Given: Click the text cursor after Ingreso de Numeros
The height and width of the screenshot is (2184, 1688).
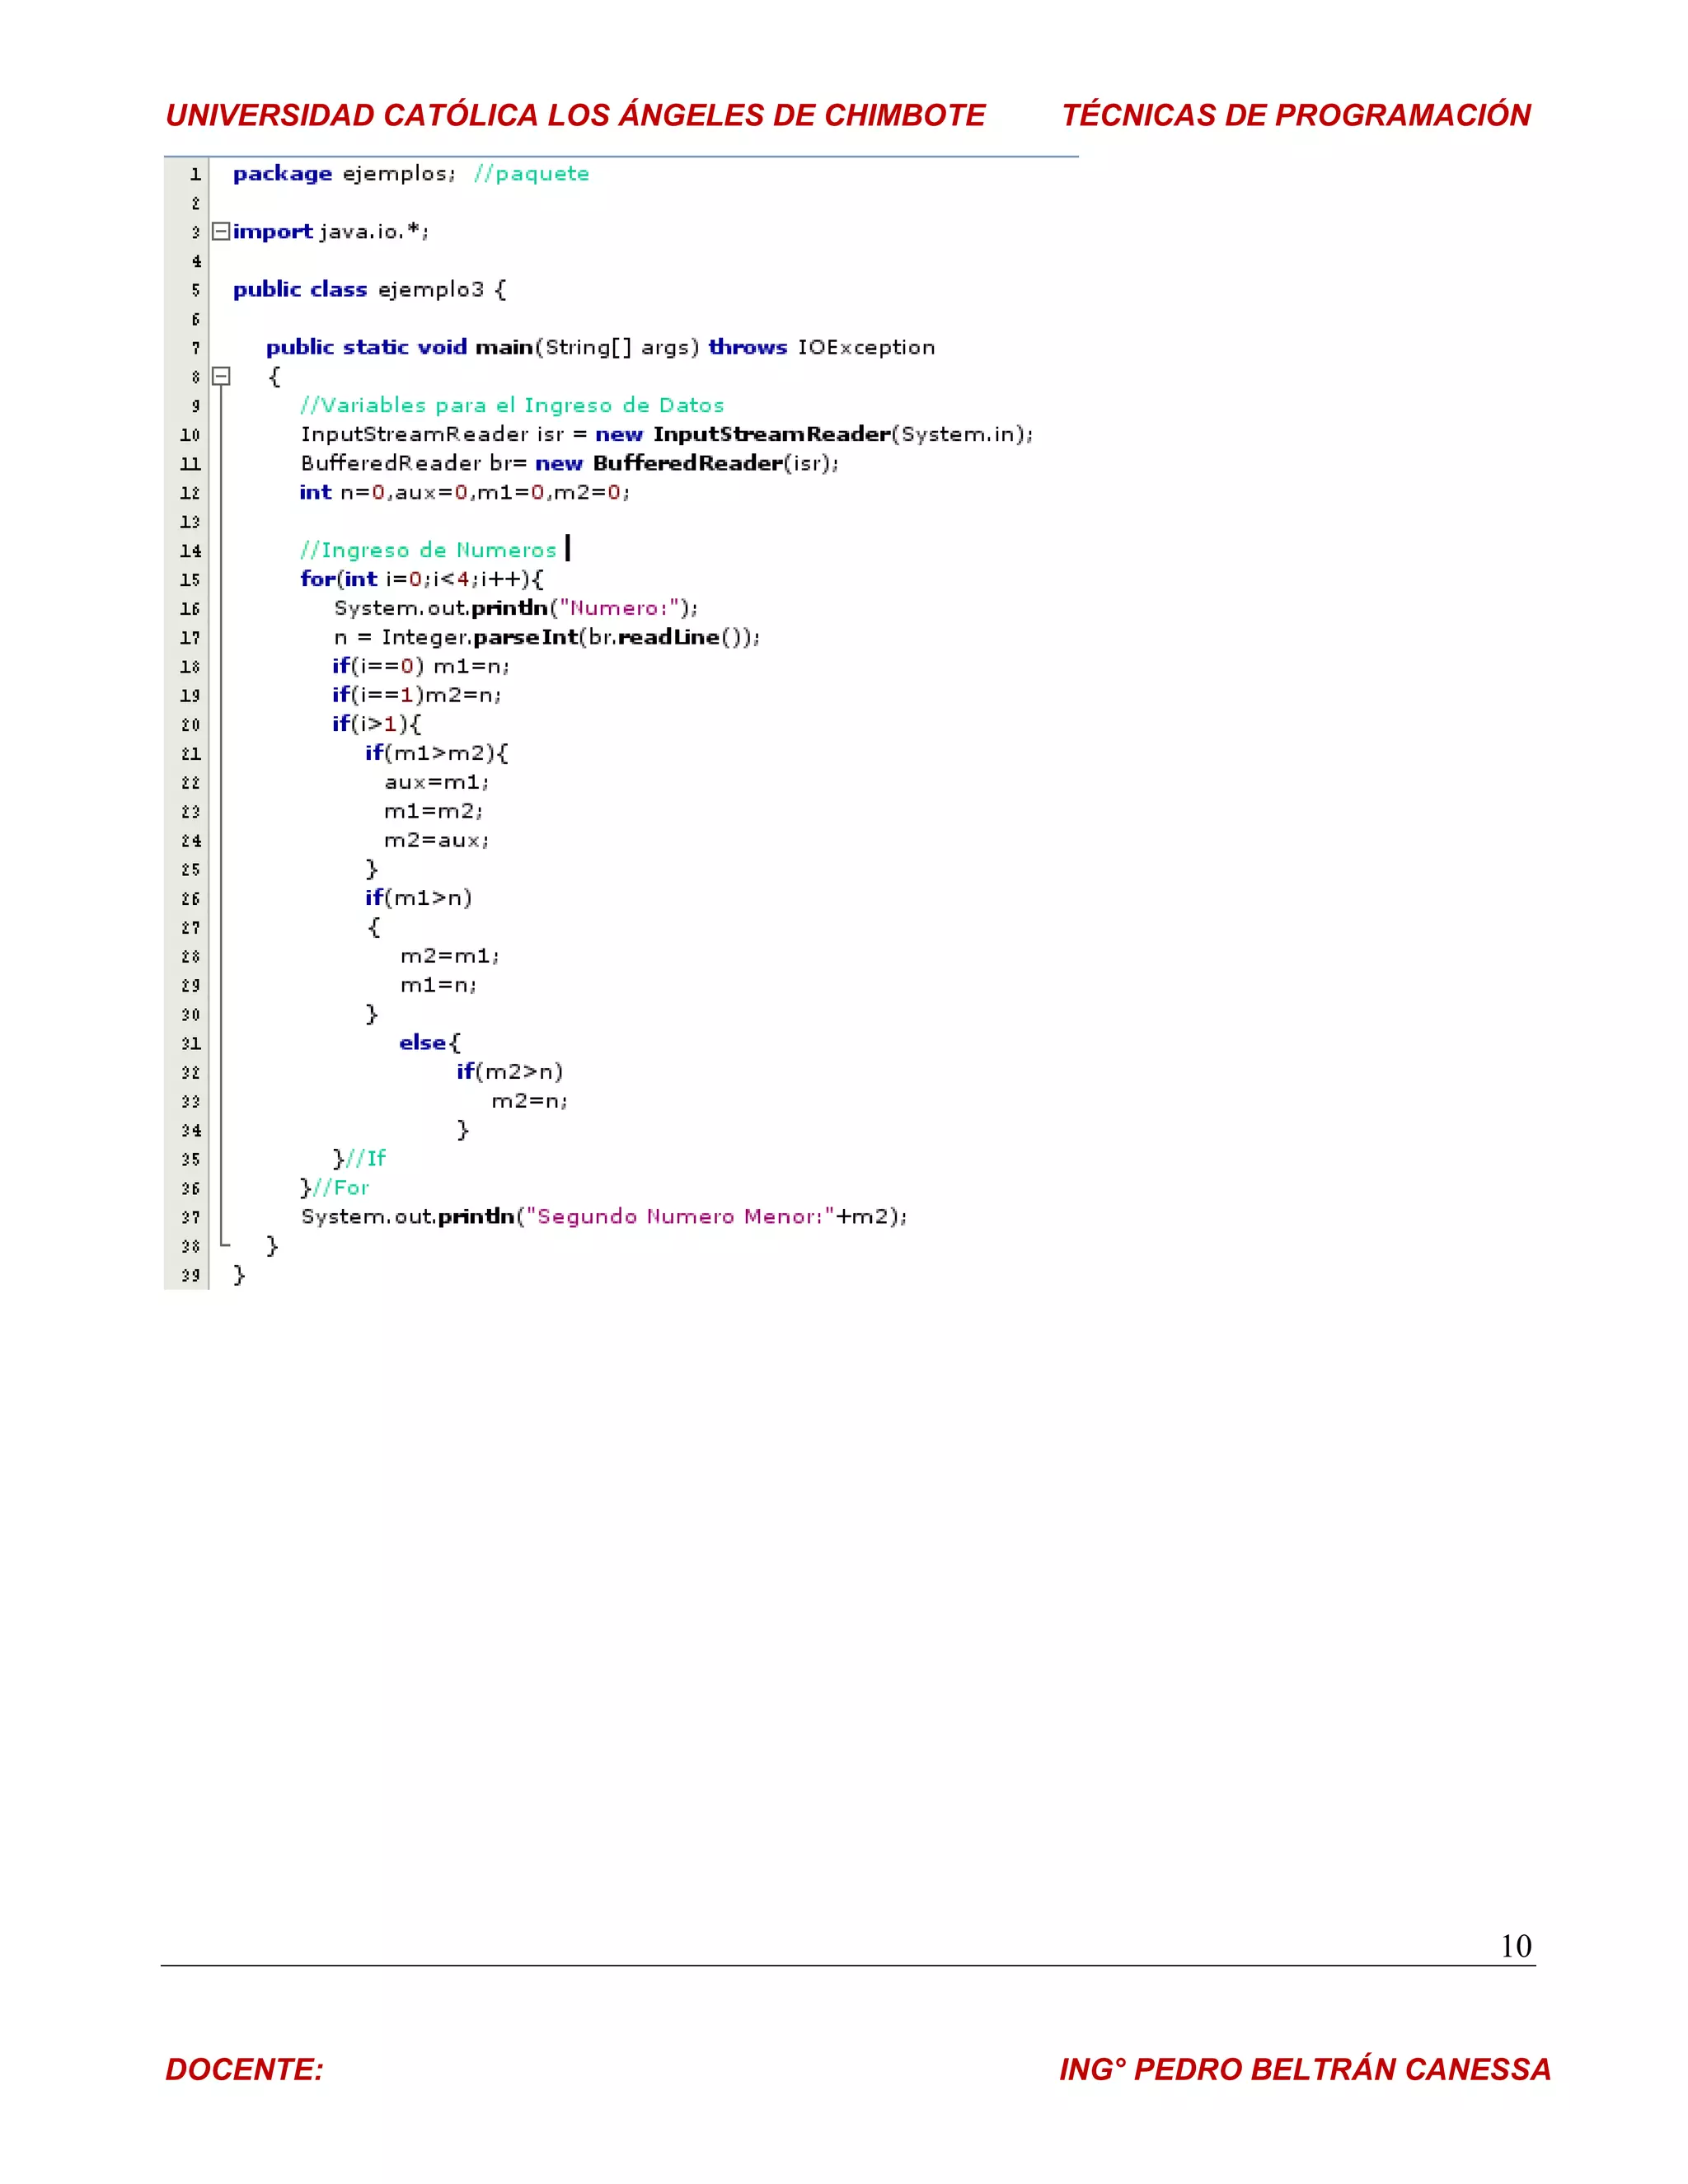Looking at the screenshot, I should 567,548.
